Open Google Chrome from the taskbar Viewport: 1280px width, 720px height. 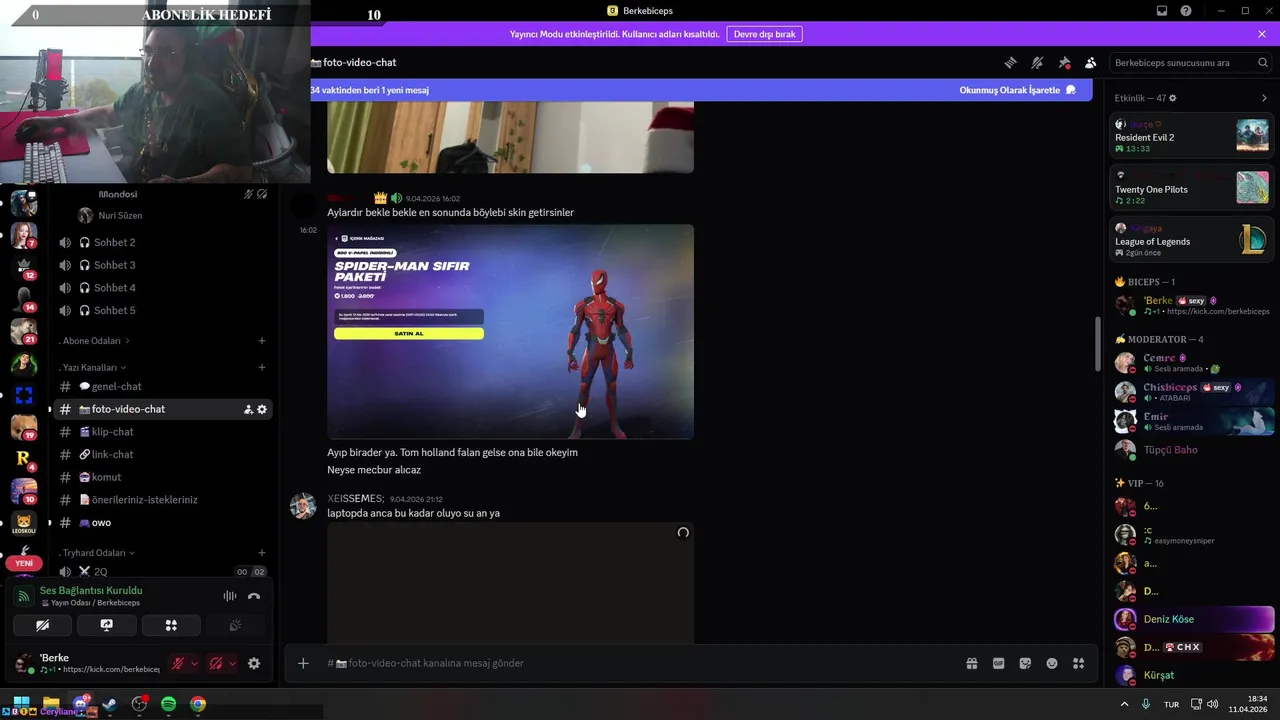198,704
